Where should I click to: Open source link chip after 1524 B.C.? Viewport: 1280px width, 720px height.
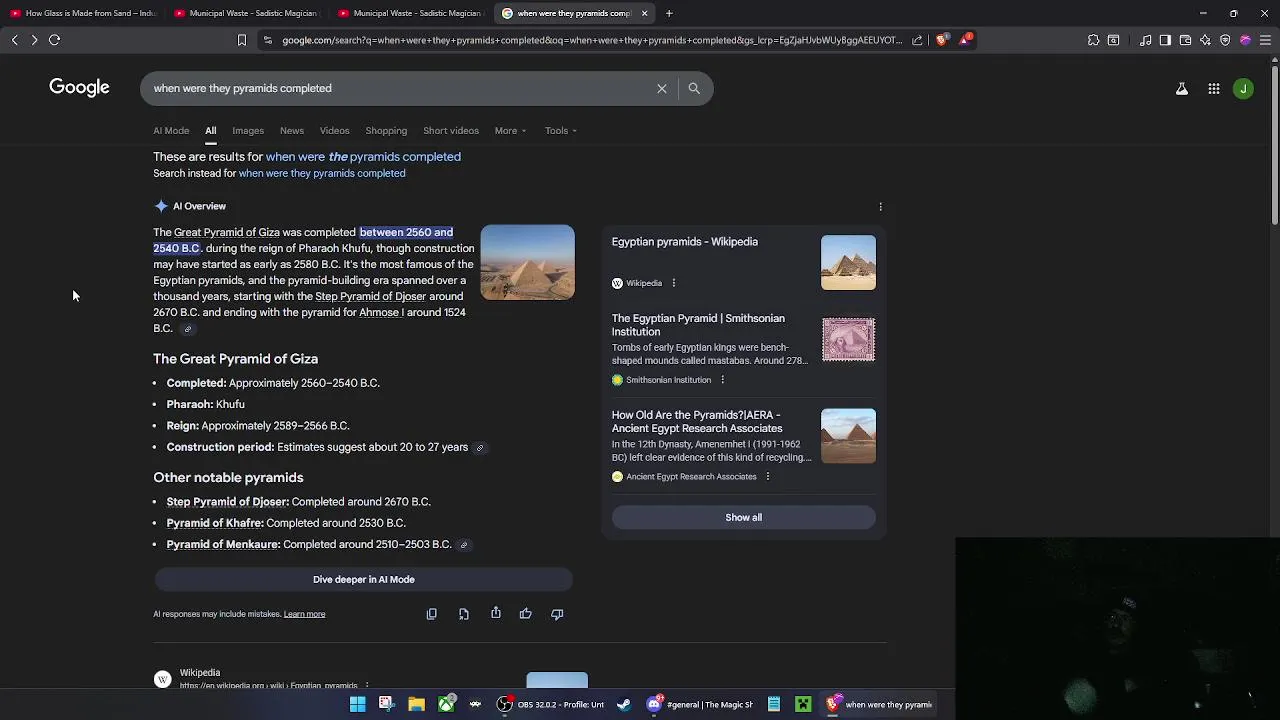pos(187,329)
